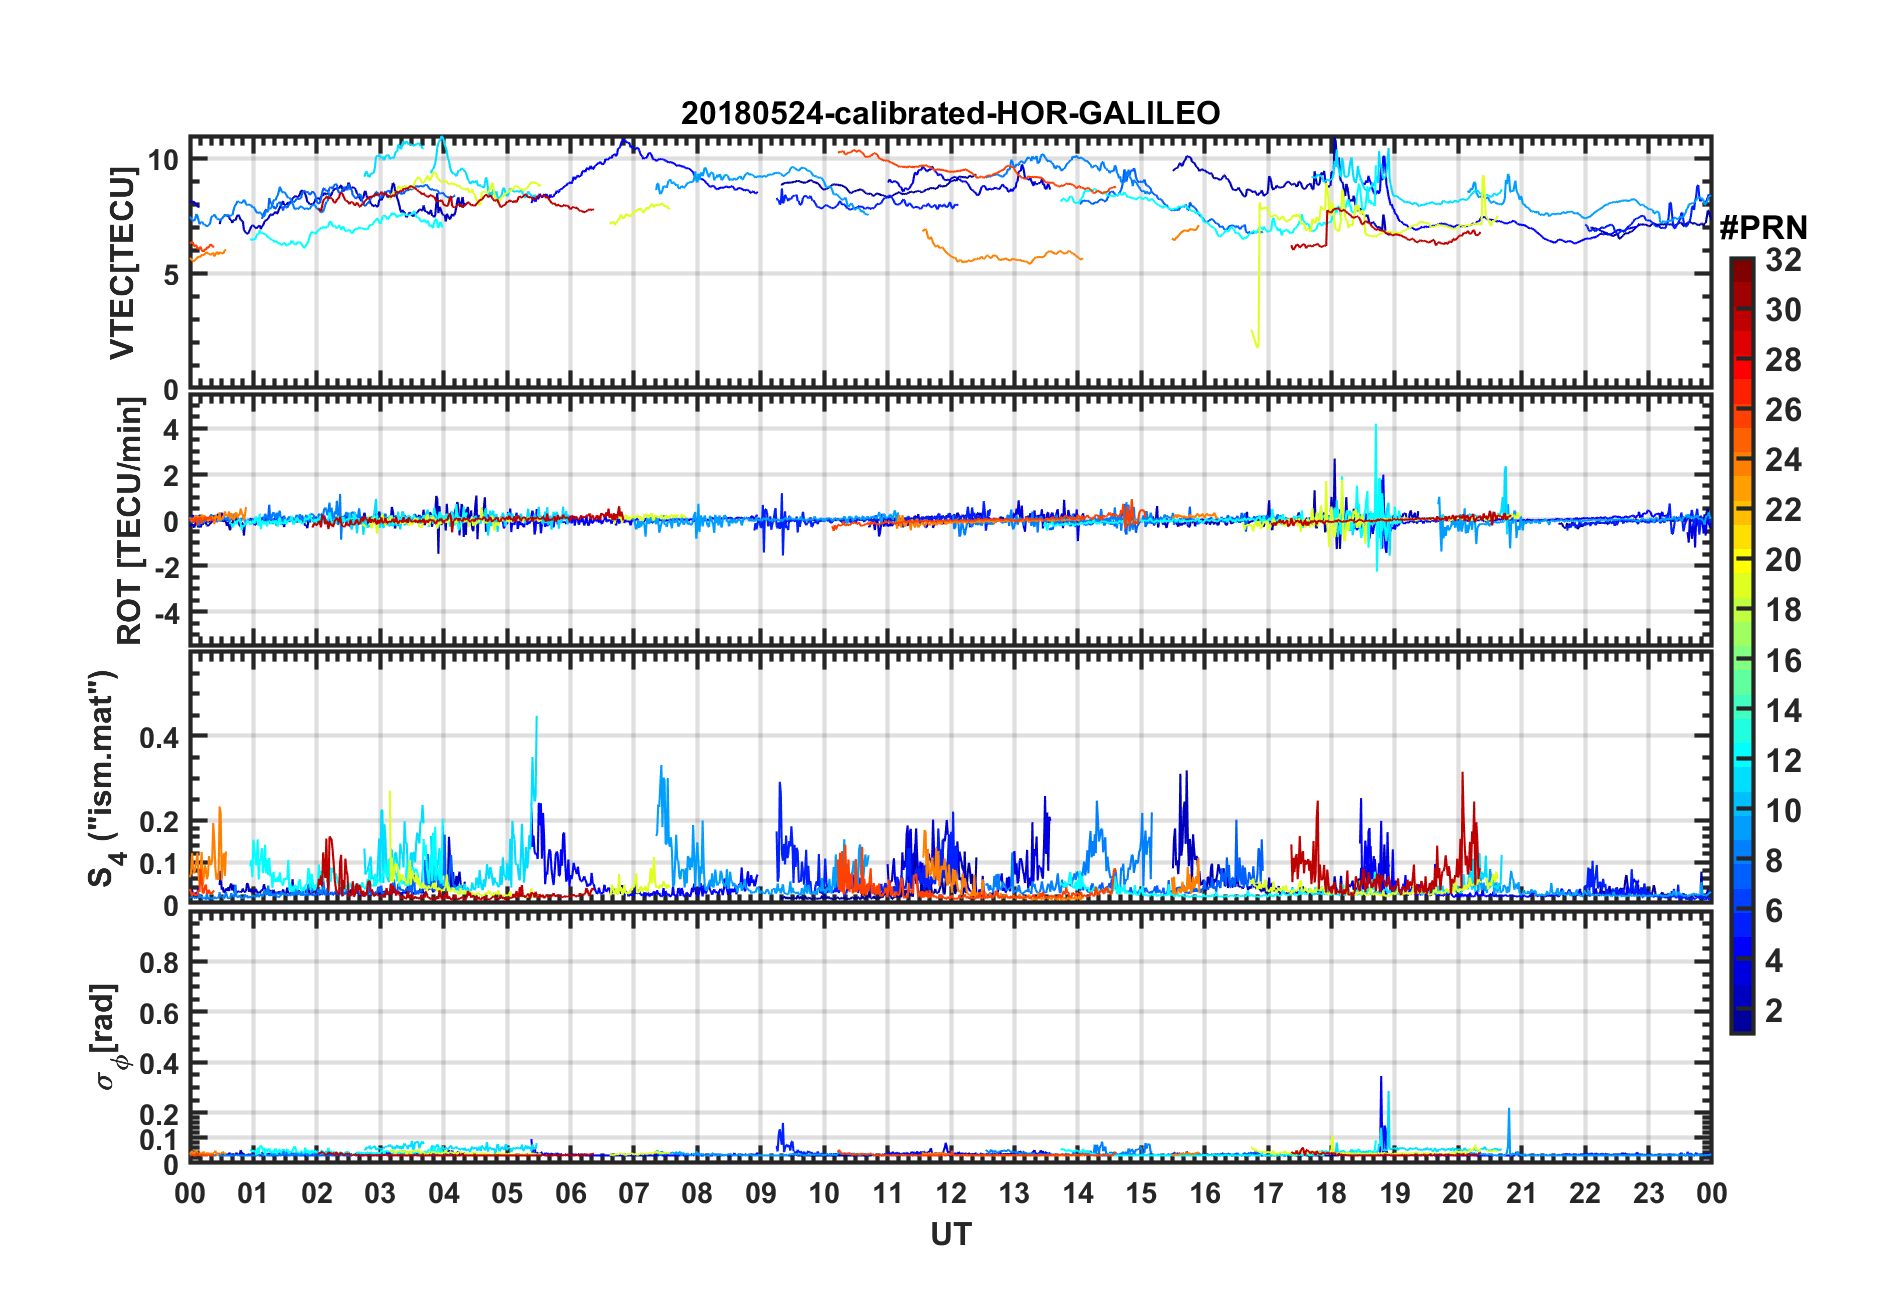Click the plot title "20180524-calibrated-HOR-GALILEO"

pyautogui.click(x=950, y=113)
